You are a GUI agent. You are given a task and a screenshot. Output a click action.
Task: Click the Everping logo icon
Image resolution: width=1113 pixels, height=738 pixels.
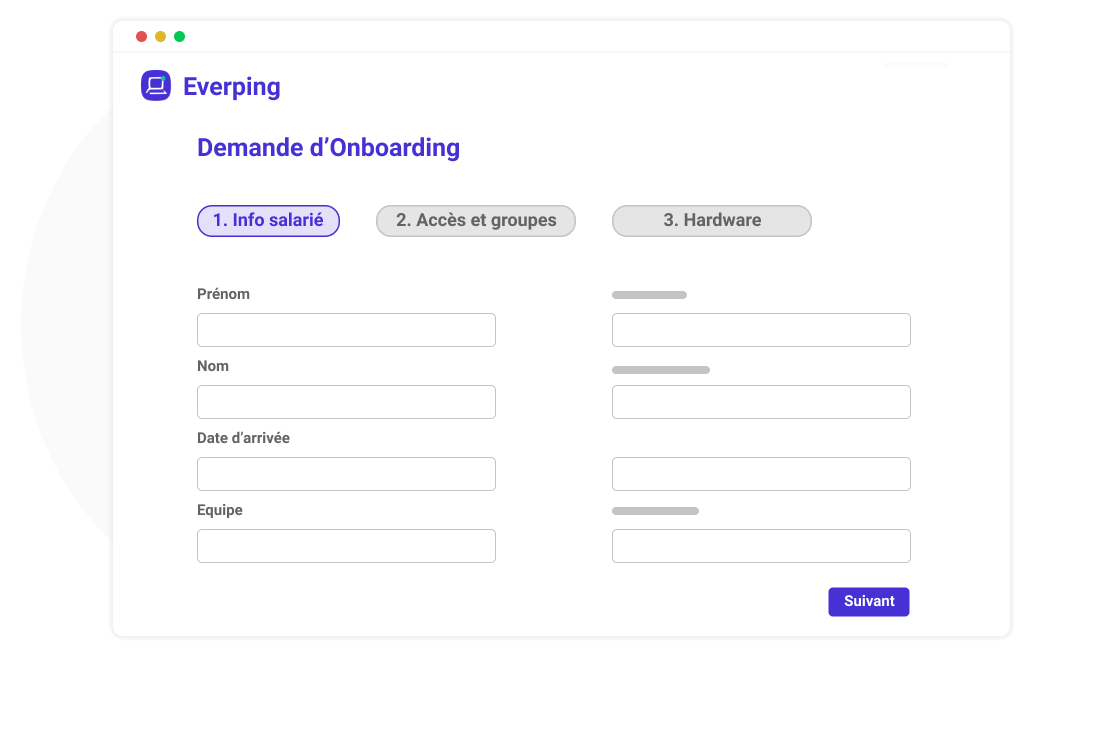156,86
